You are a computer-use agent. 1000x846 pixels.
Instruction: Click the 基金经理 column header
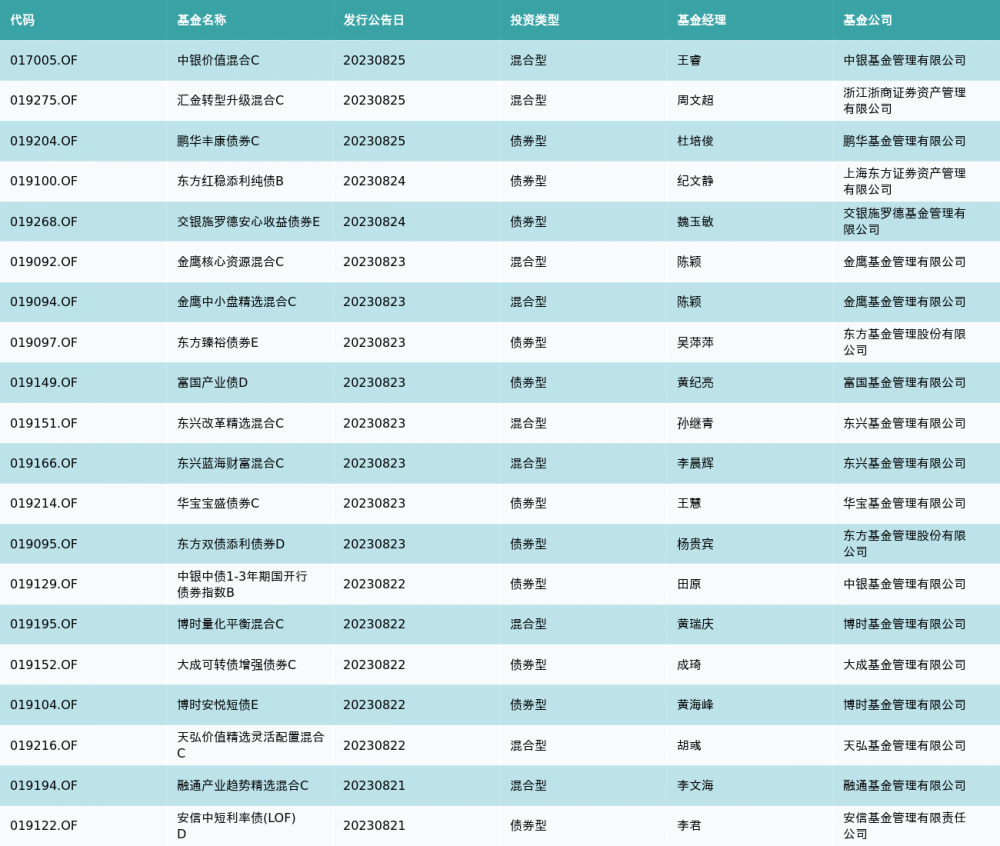(702, 20)
